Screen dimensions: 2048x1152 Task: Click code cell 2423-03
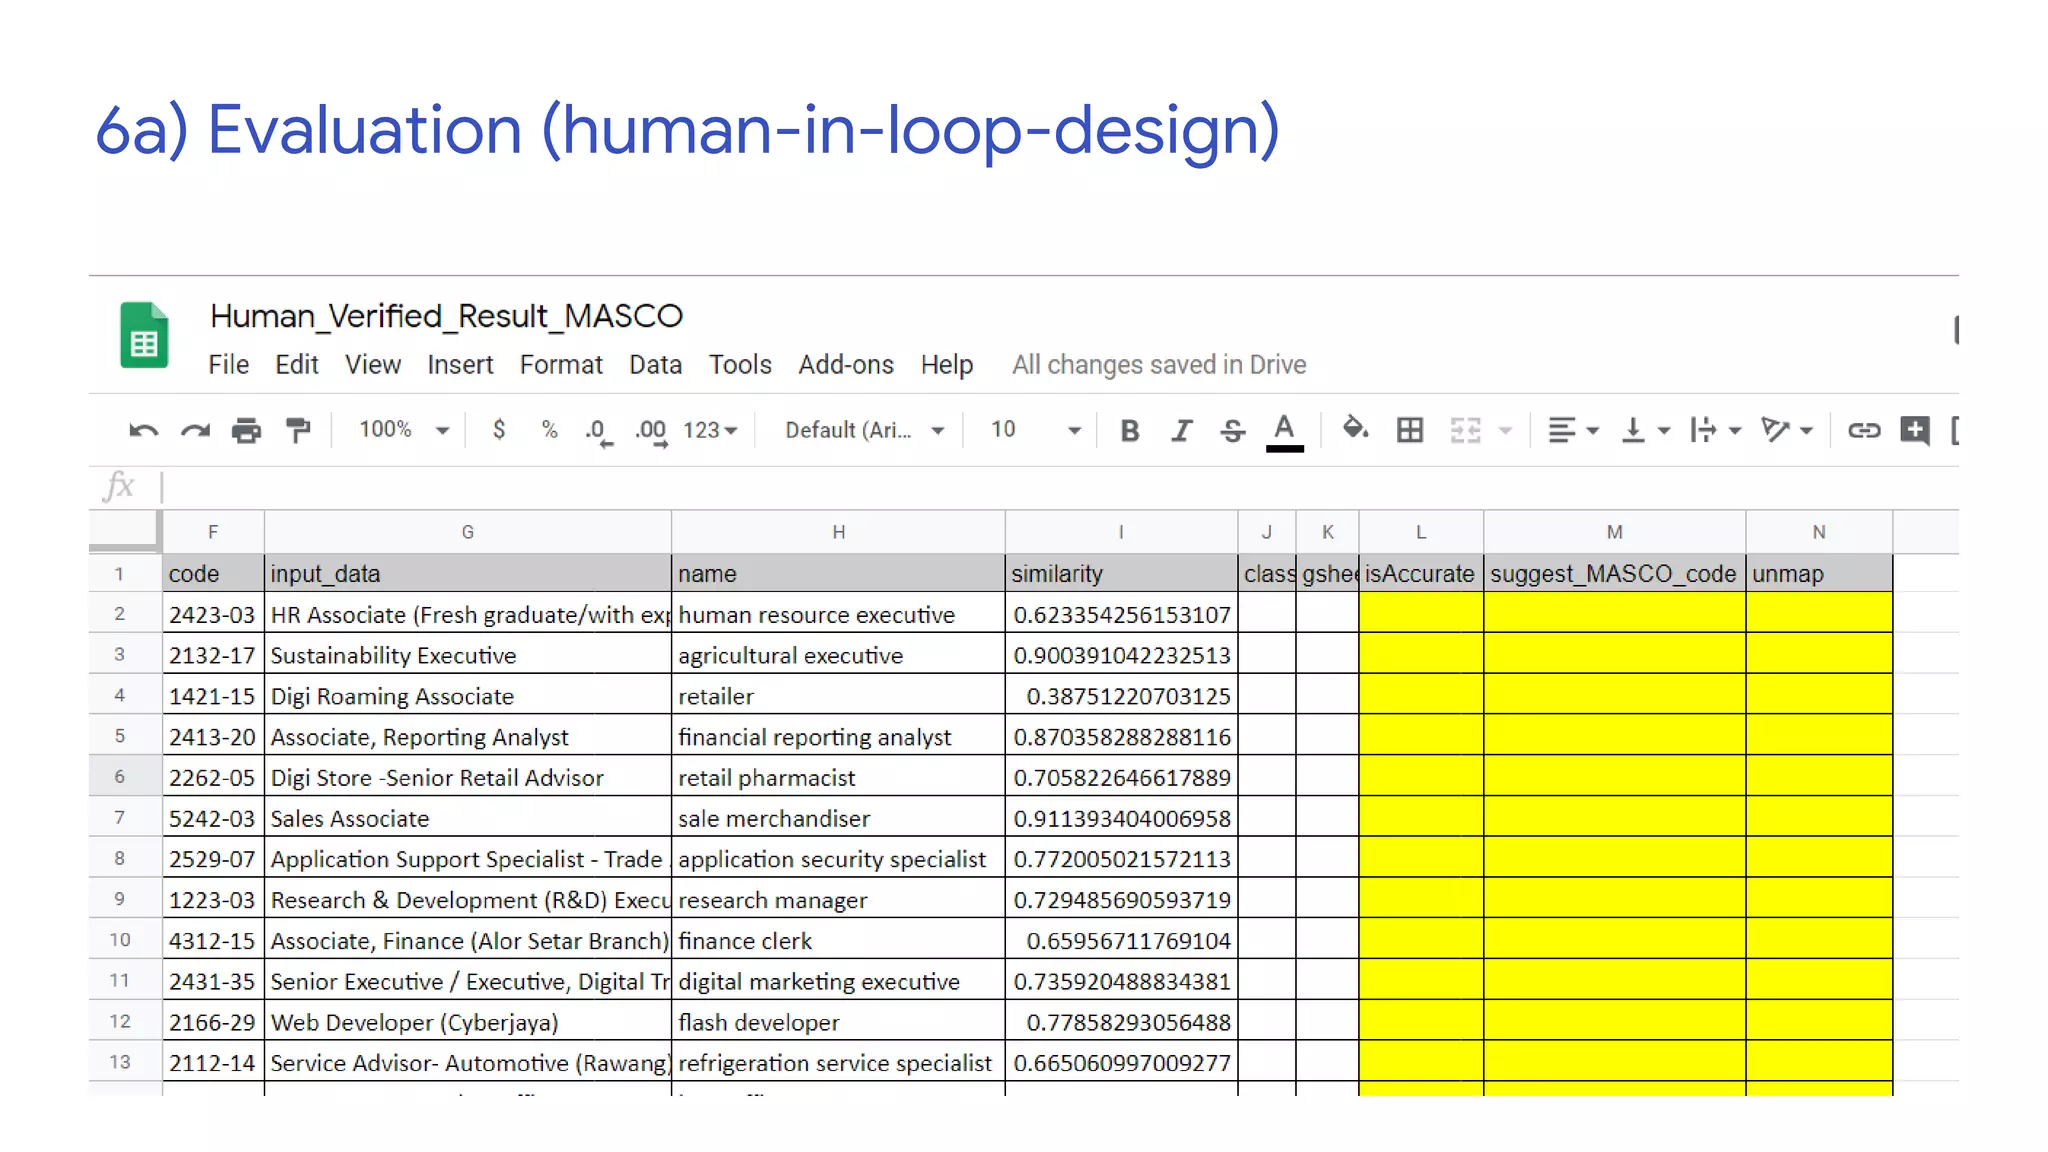point(212,614)
